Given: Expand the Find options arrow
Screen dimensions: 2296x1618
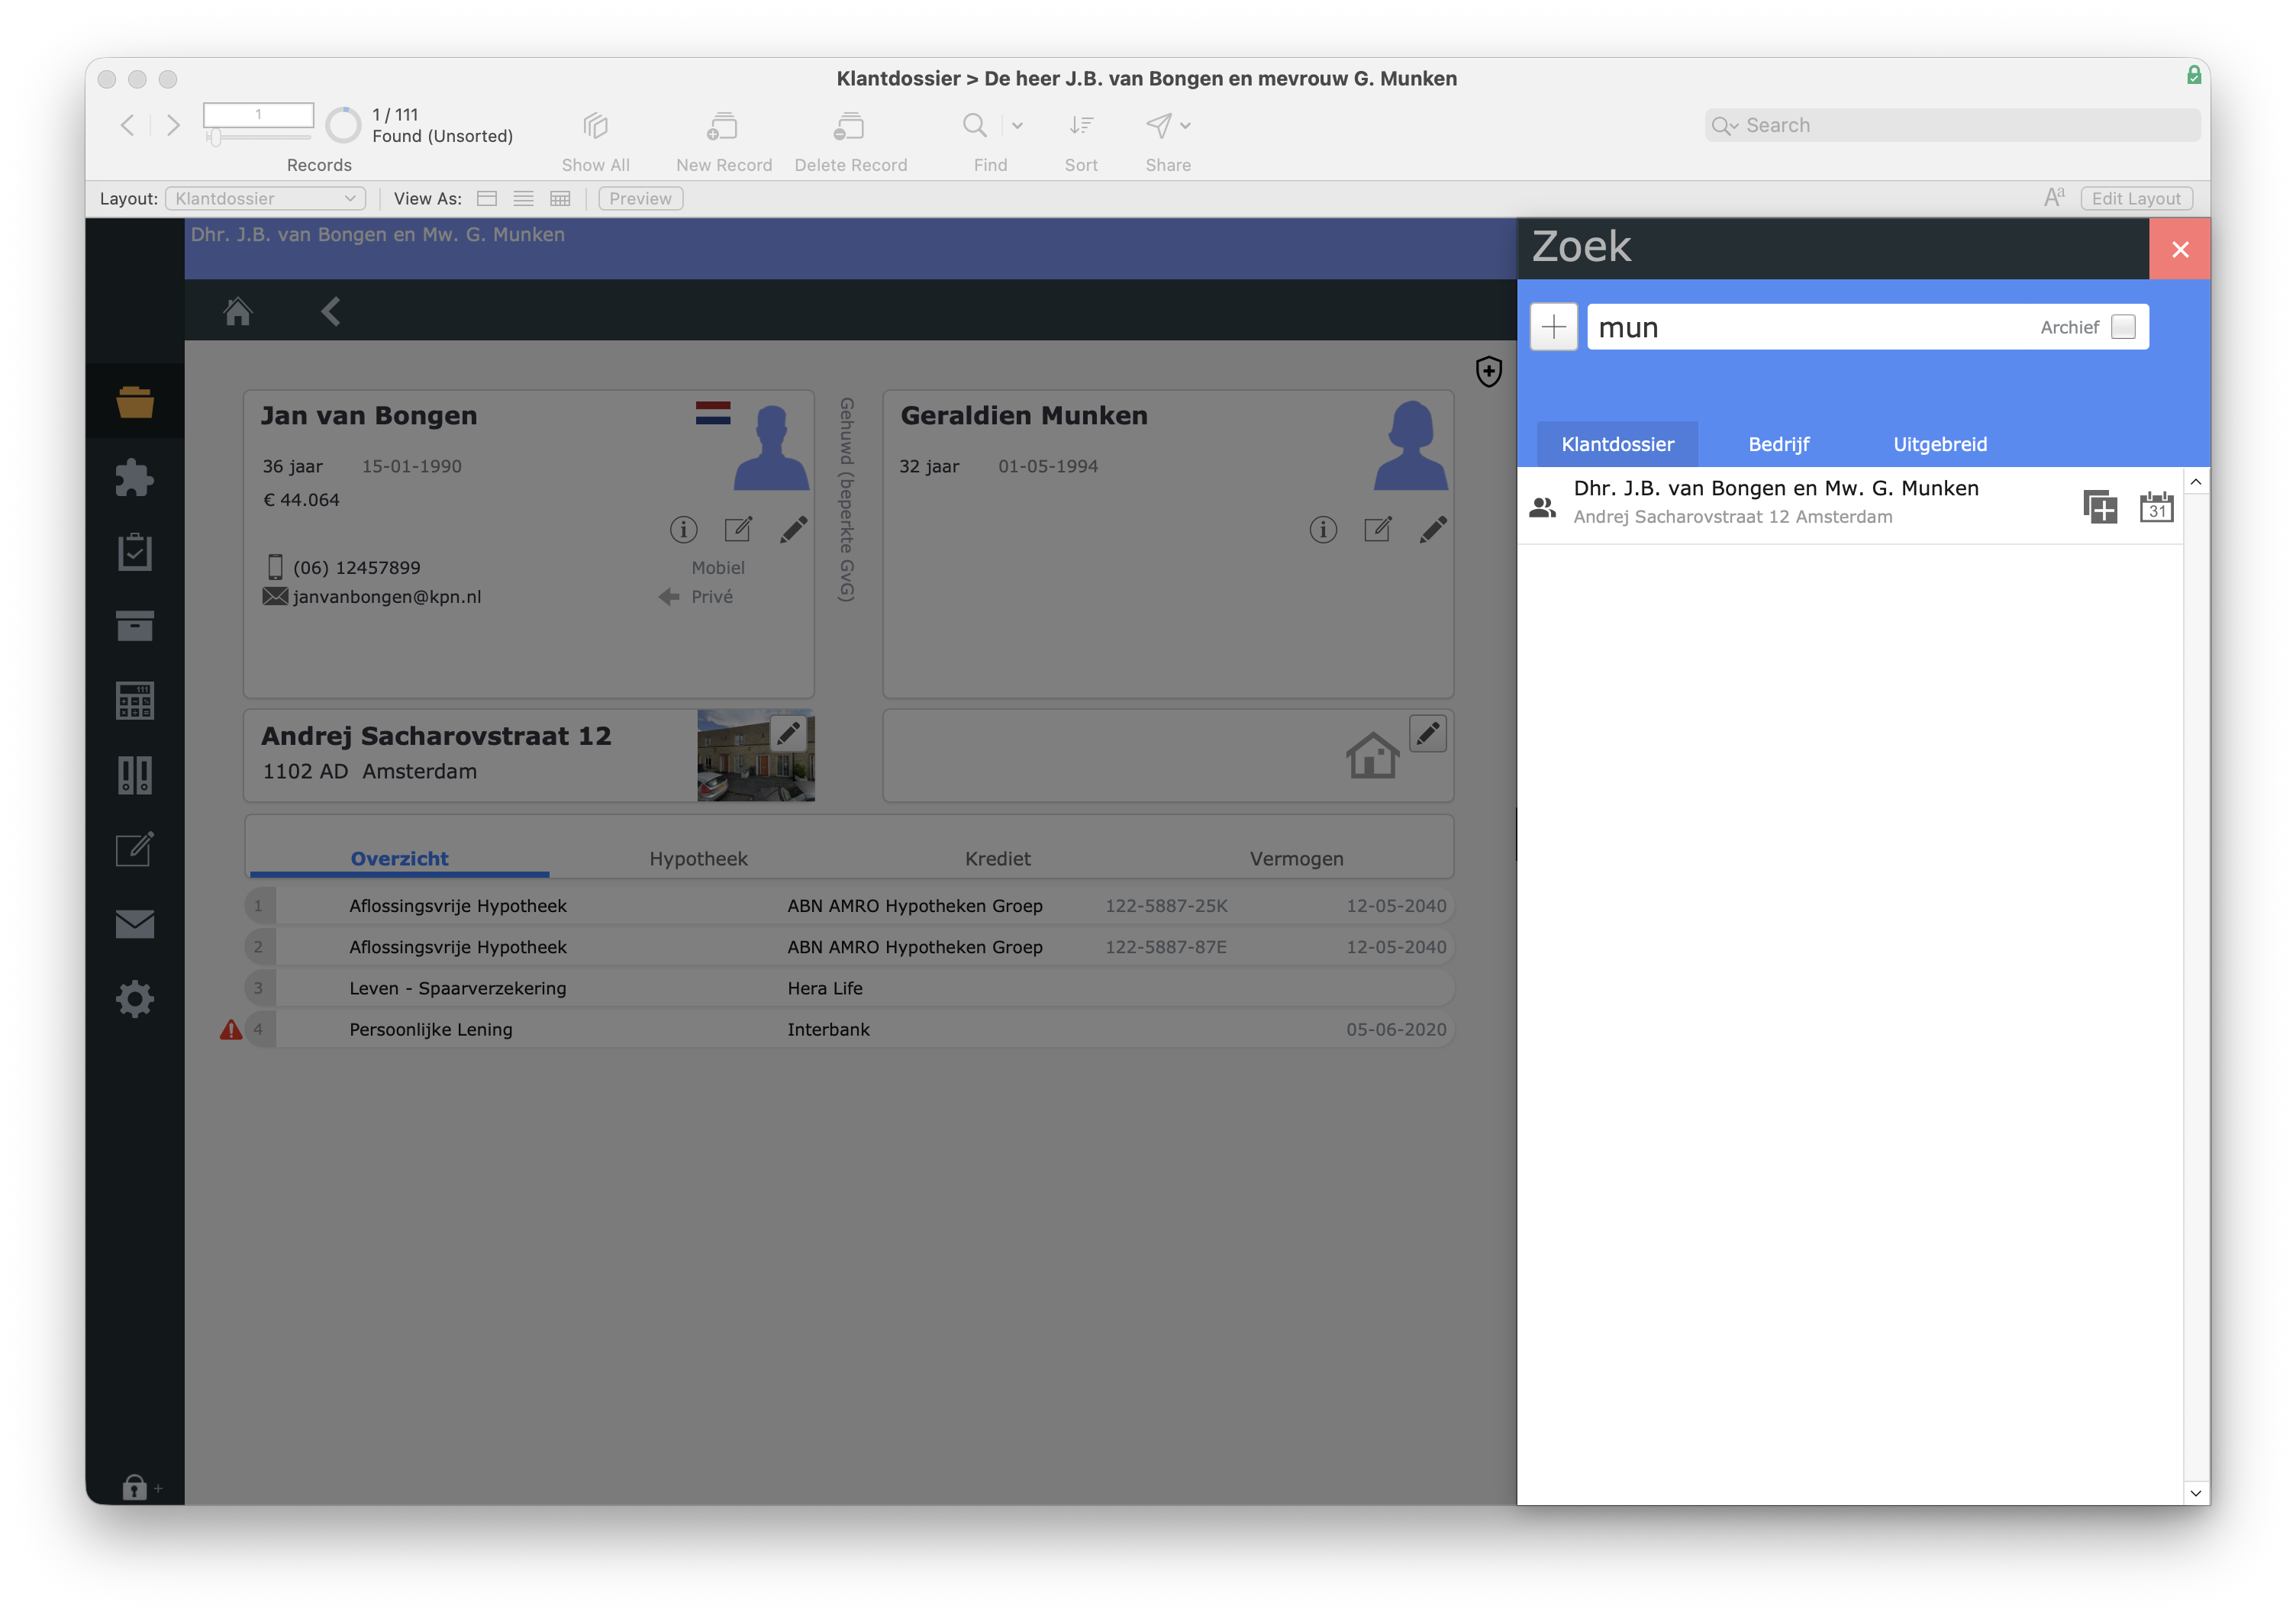Looking at the screenshot, I should click(x=1017, y=126).
